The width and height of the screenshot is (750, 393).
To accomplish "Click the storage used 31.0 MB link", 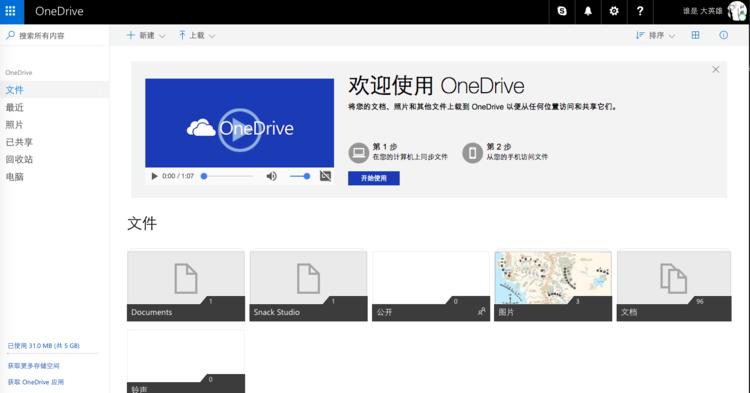I will coord(44,345).
